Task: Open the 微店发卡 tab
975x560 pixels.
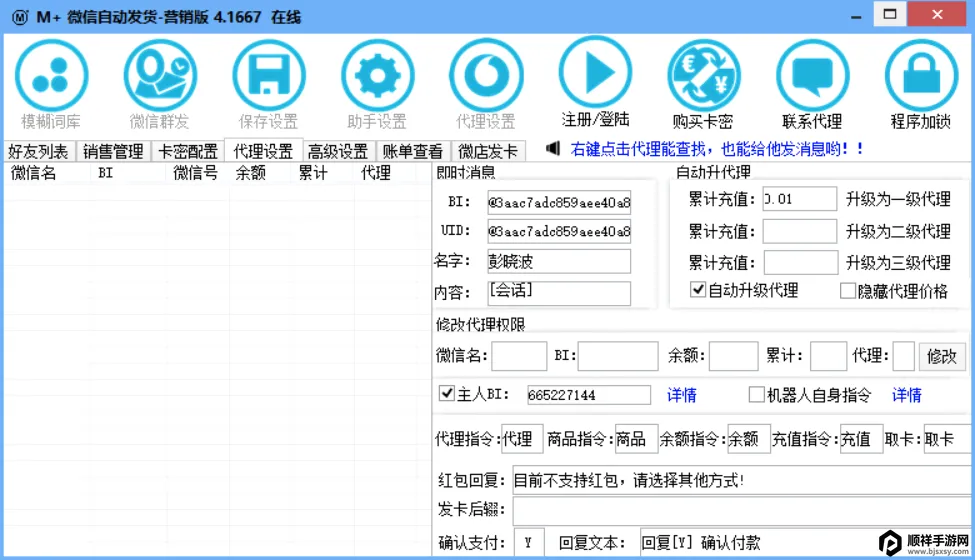Action: 488,151
